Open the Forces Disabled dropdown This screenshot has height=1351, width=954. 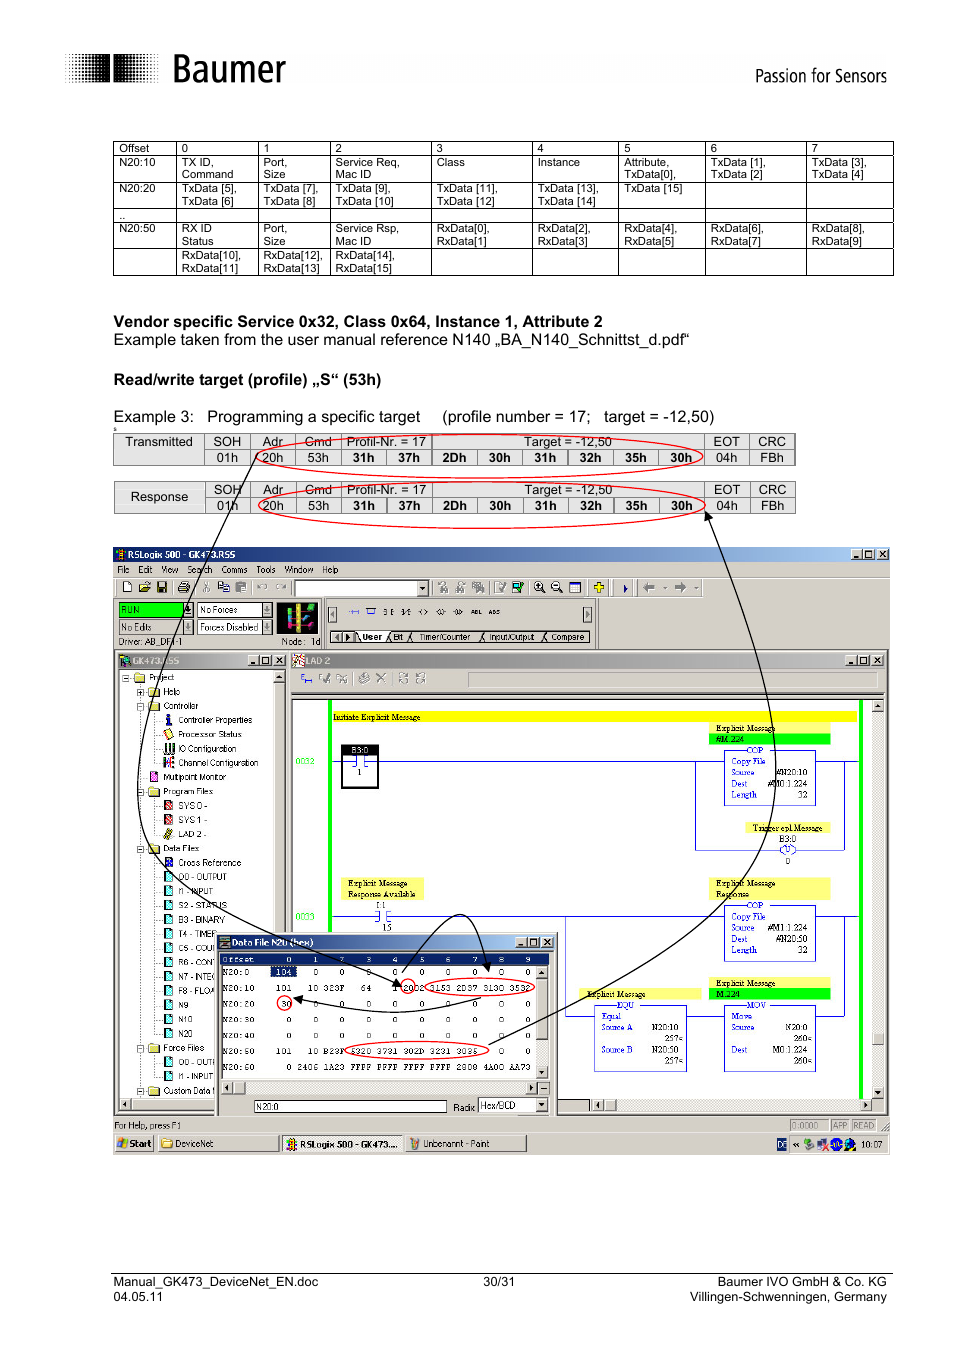(x=267, y=627)
